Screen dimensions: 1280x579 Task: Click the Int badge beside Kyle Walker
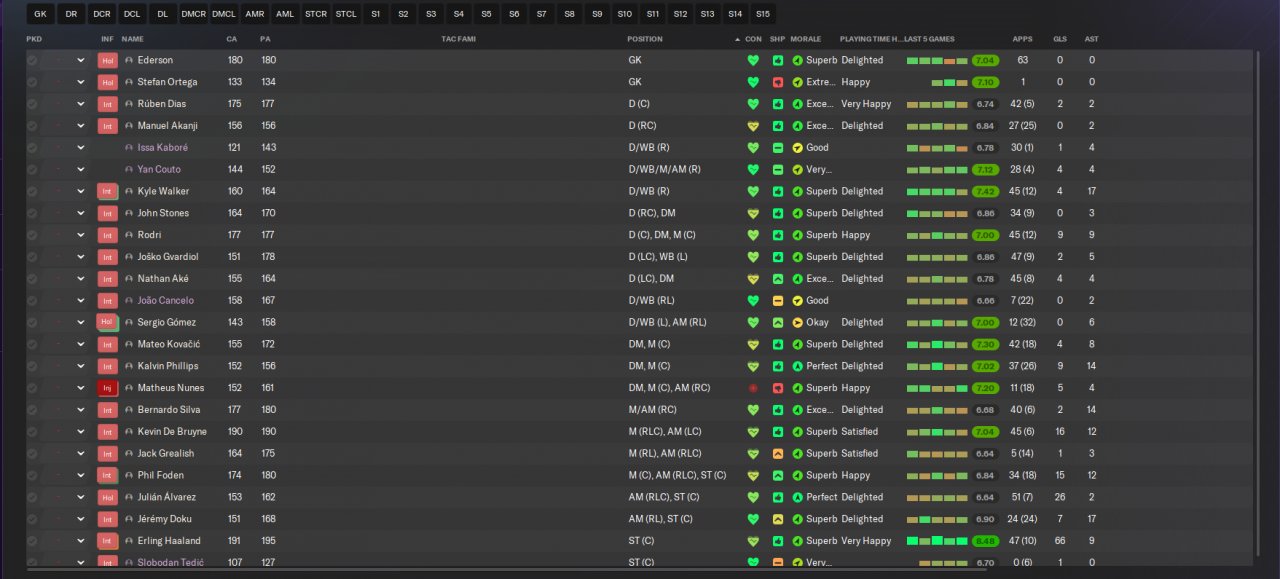pos(108,191)
